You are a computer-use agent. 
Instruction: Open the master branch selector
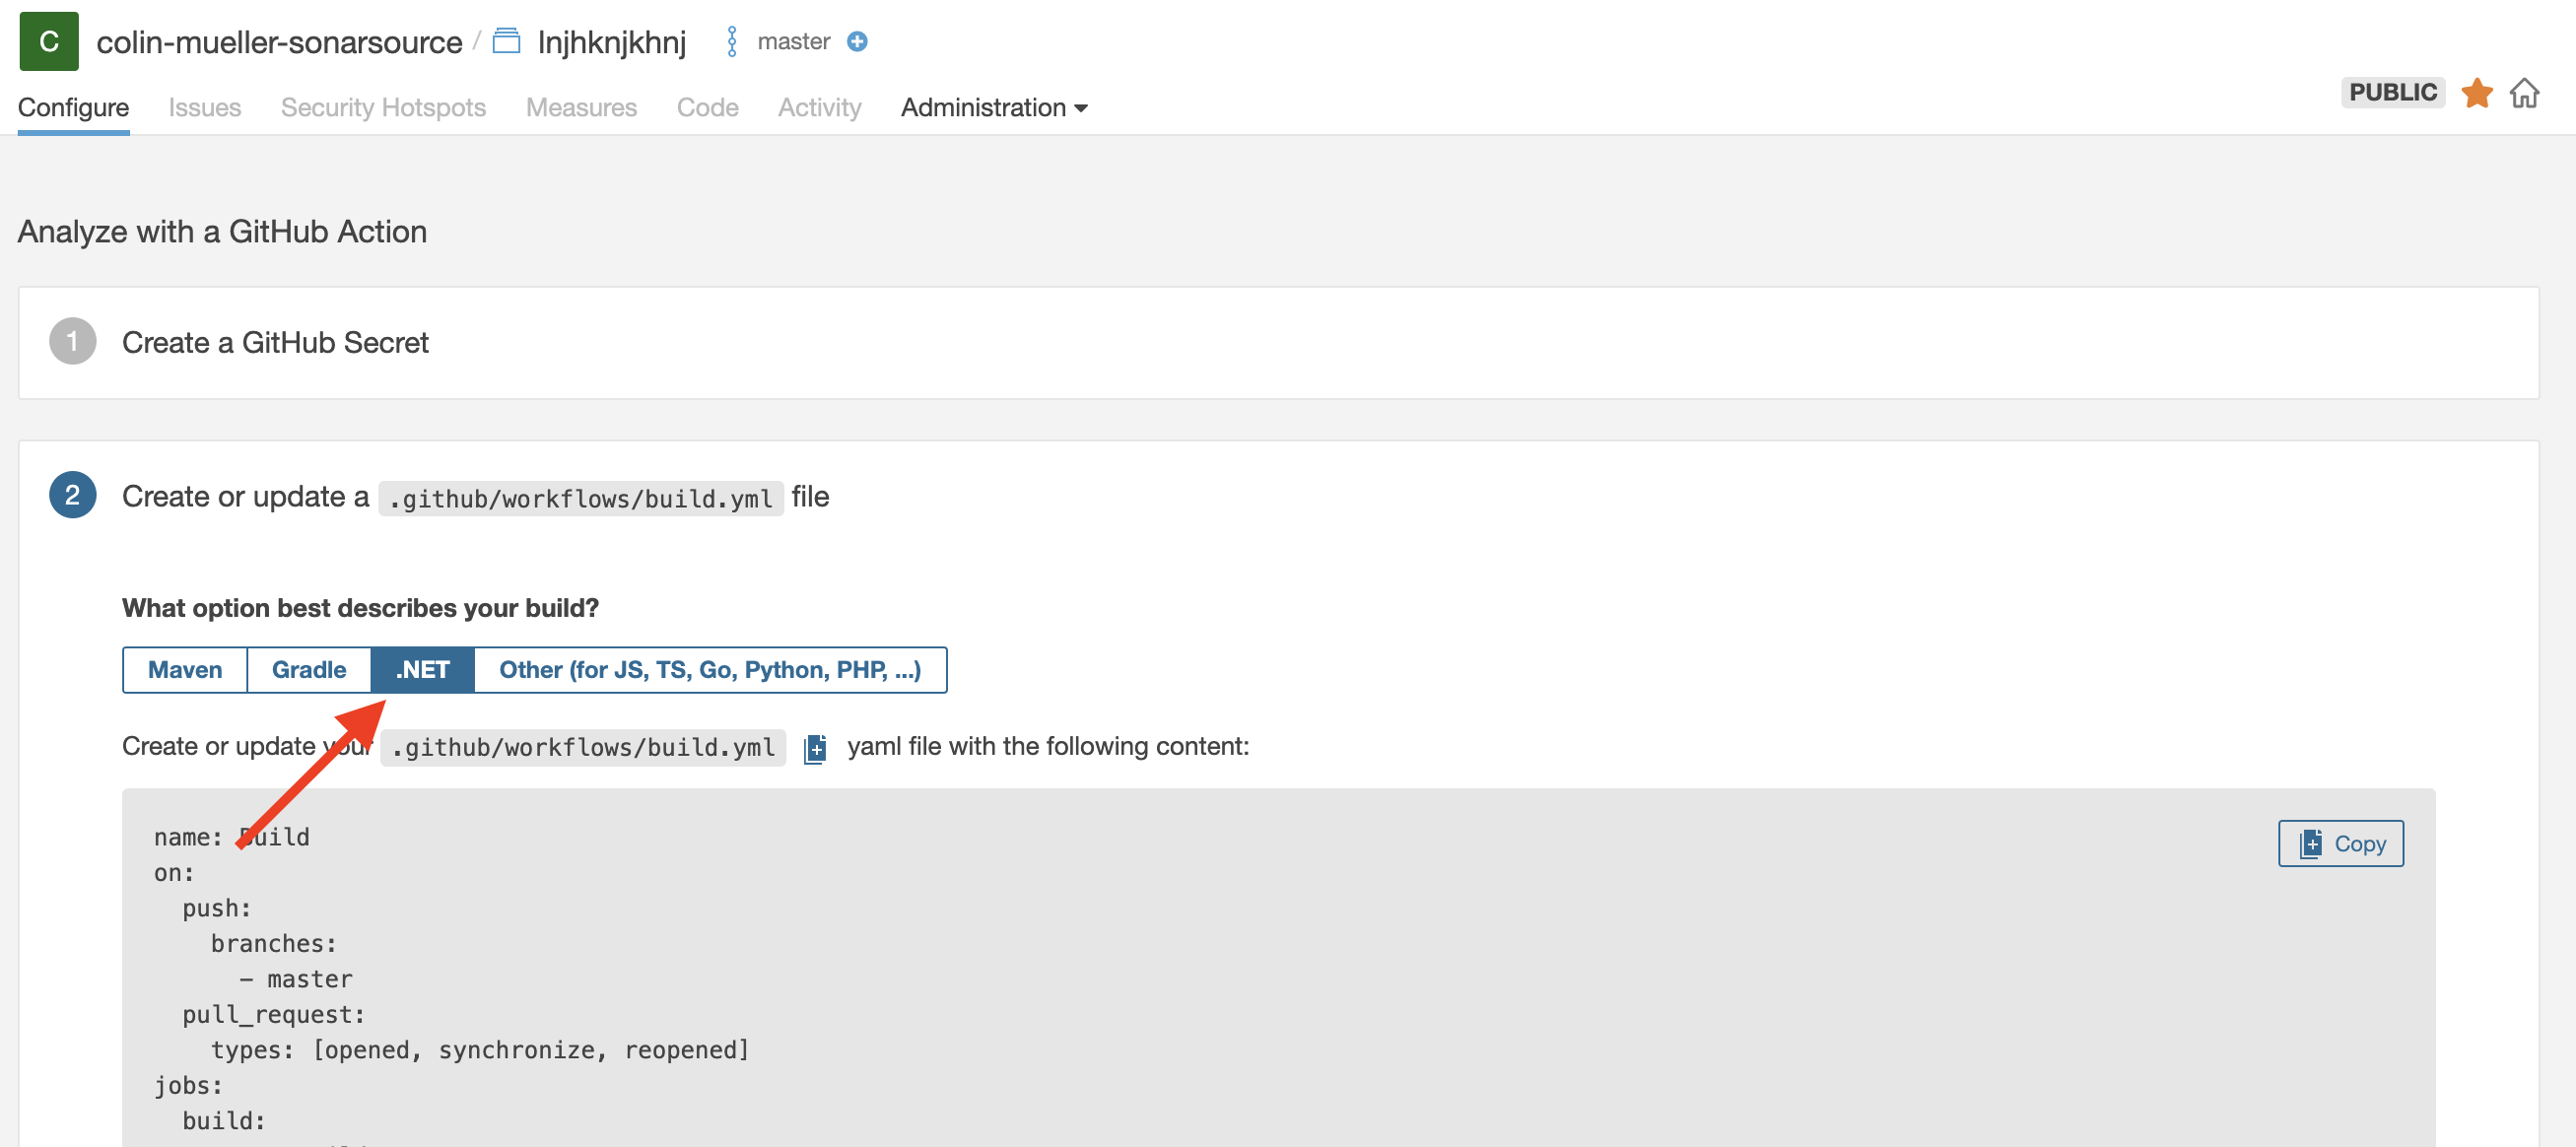tap(793, 41)
